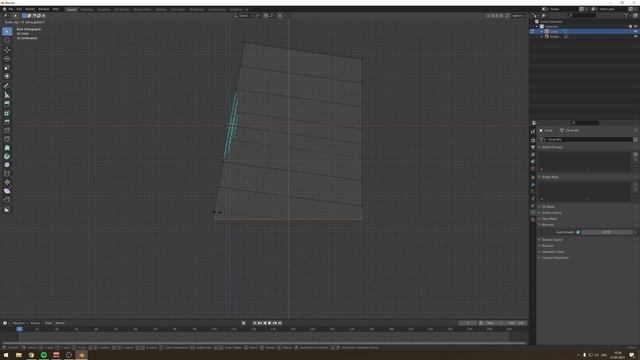This screenshot has height=360, width=640.
Task: Click the current frame marker in timeline
Action: tap(20, 329)
